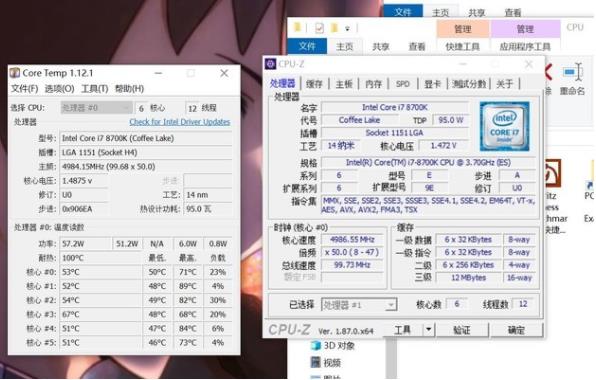Click the 57.2W power reading

[x=85, y=244]
